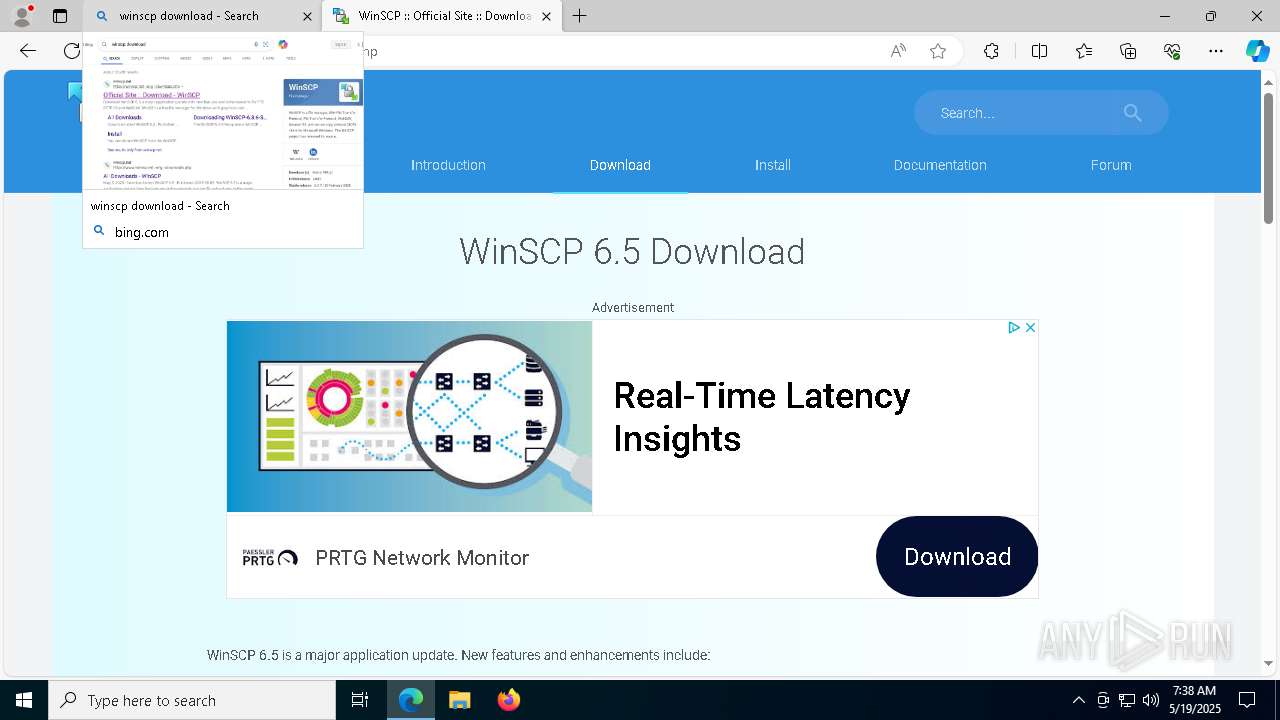The height and width of the screenshot is (720, 1280).
Task: Click the PRTG Network Monitor ad text
Action: (x=422, y=558)
